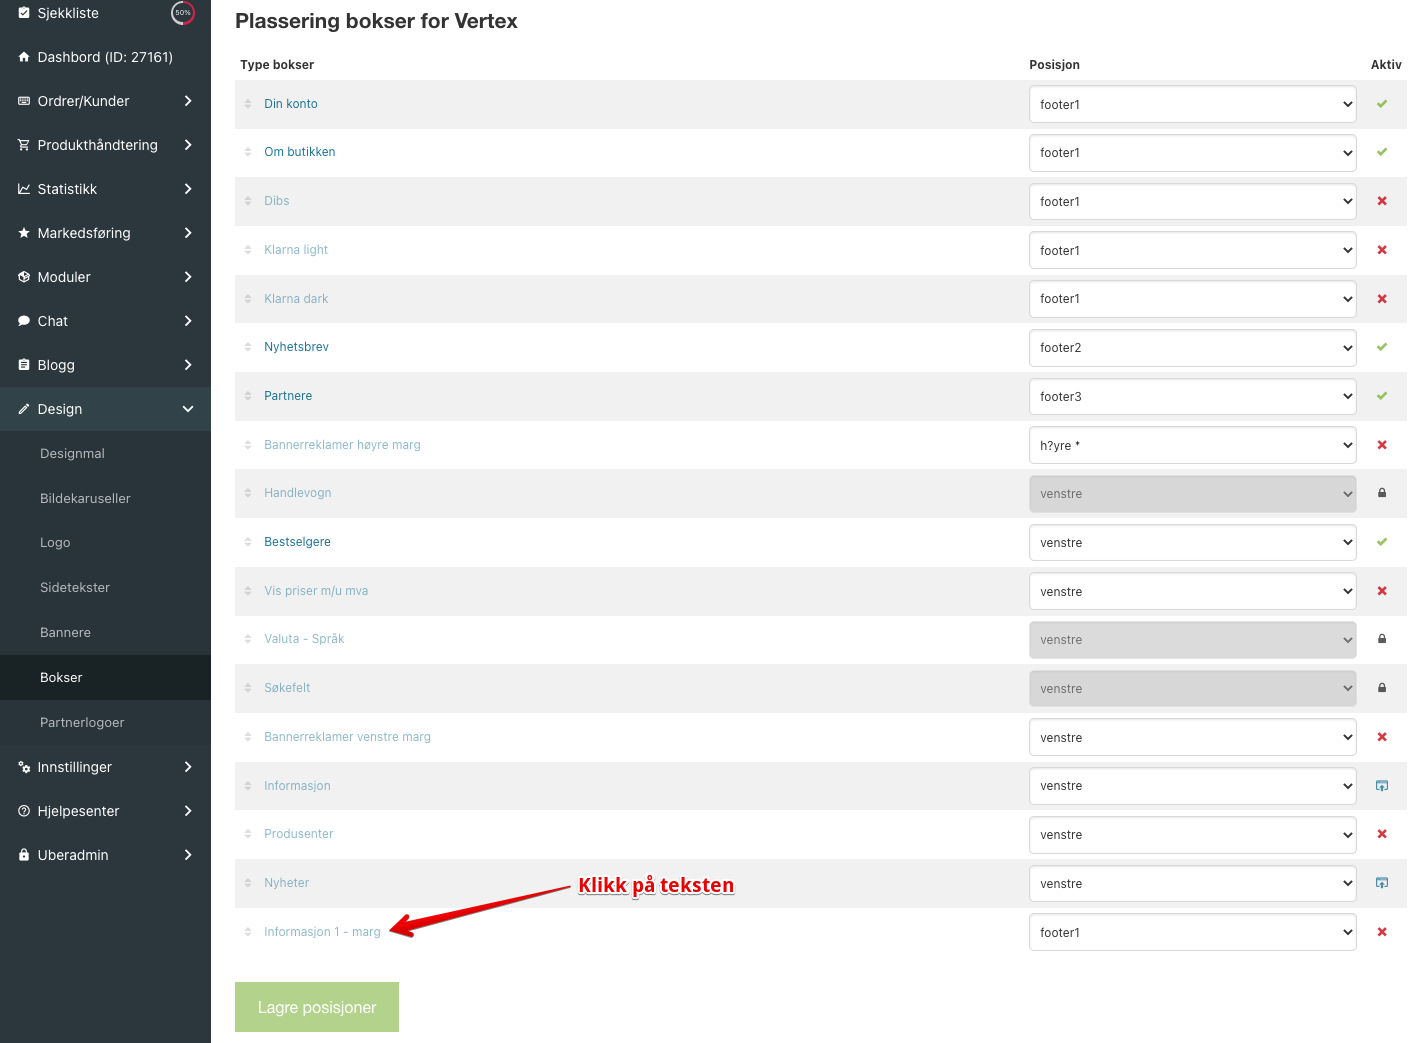Click the speech bubble icon beside Chat
The height and width of the screenshot is (1043, 1426).
coord(24,321)
